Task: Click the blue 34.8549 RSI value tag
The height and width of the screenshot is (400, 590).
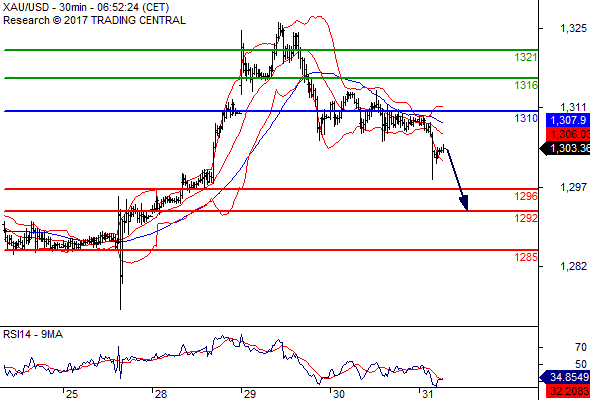Action: coord(565,377)
